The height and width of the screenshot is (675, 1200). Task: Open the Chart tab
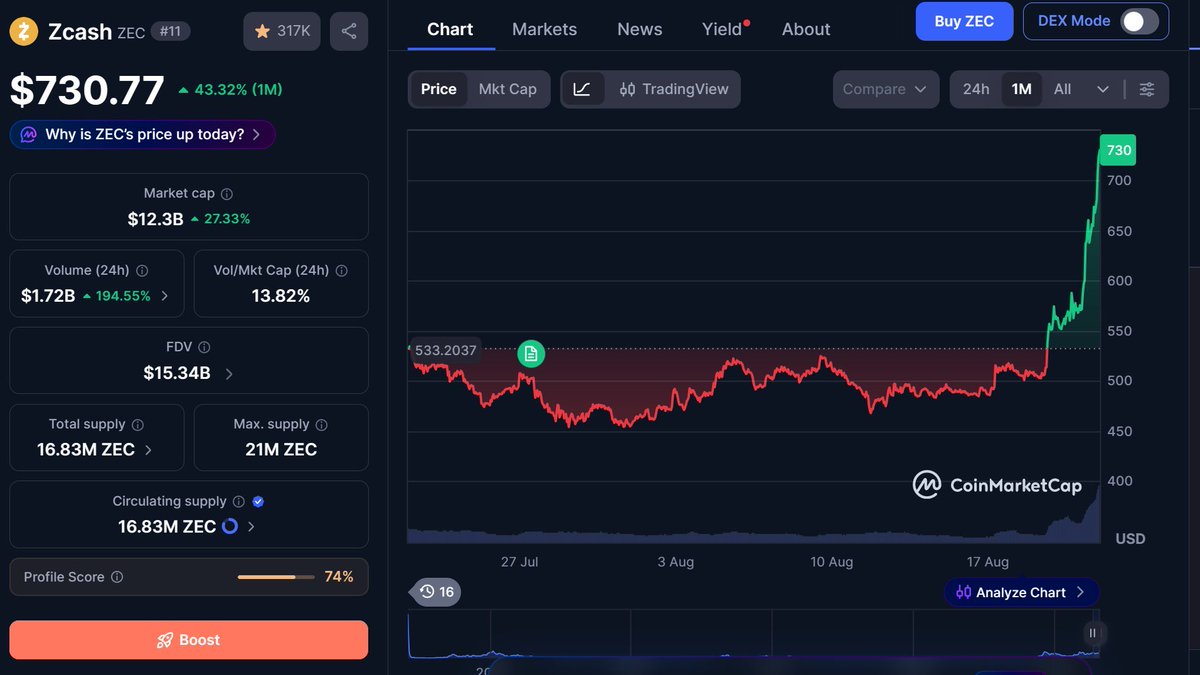click(450, 29)
